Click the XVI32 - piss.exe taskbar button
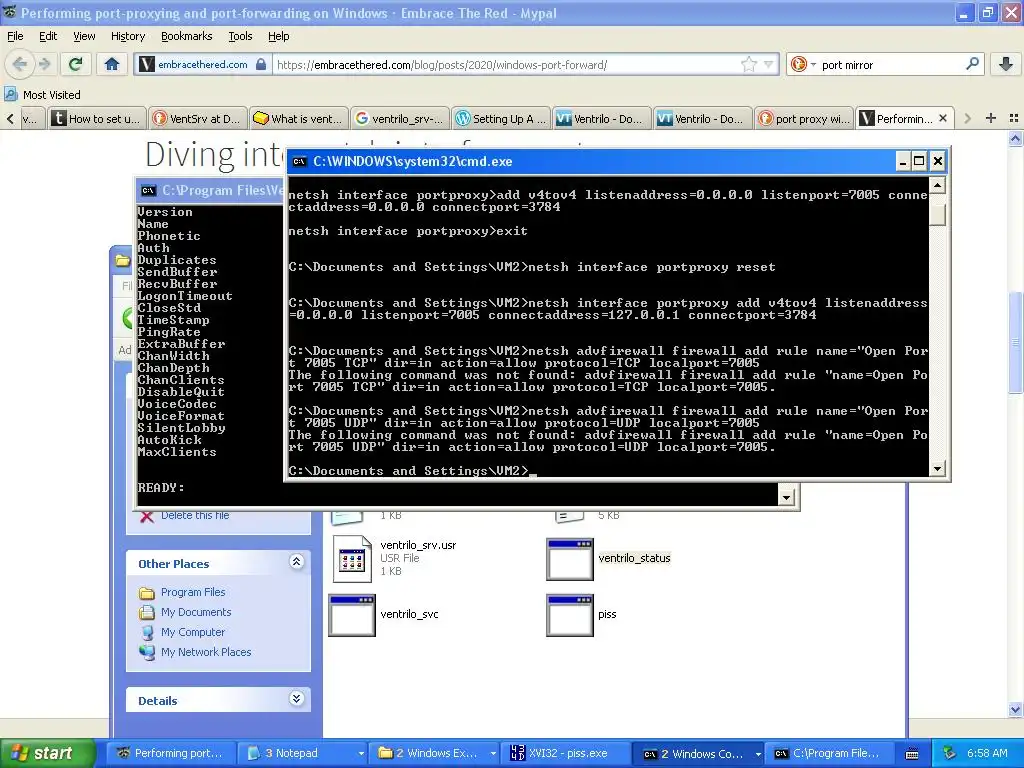The image size is (1024, 768). [x=565, y=753]
